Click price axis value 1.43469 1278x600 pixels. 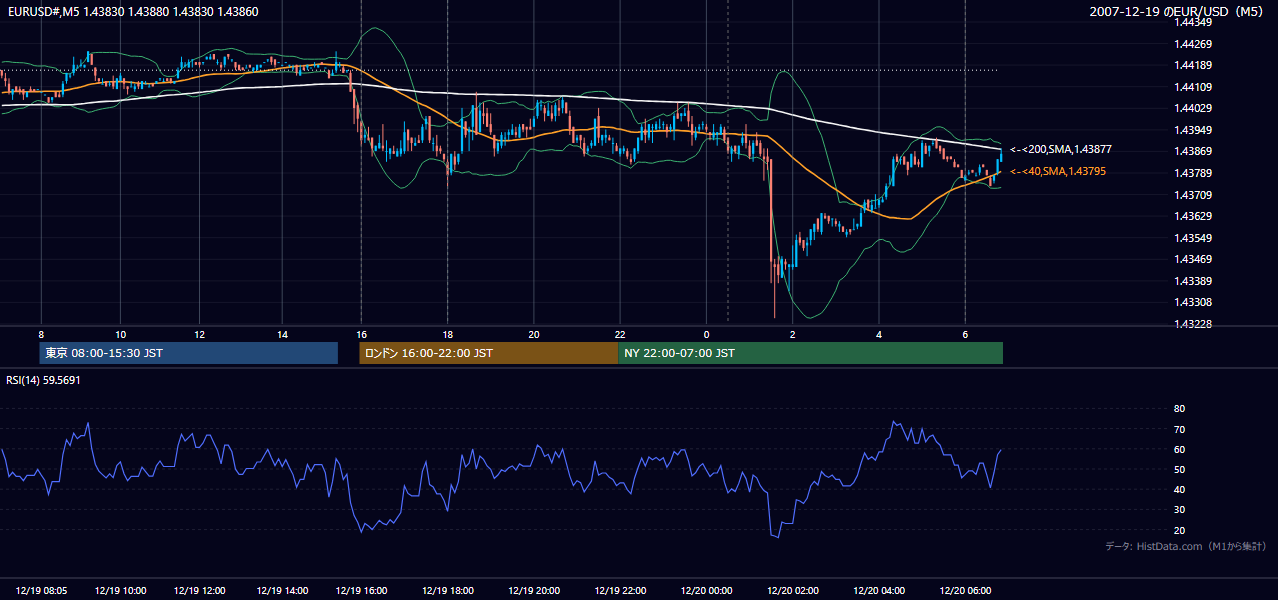(1193, 259)
